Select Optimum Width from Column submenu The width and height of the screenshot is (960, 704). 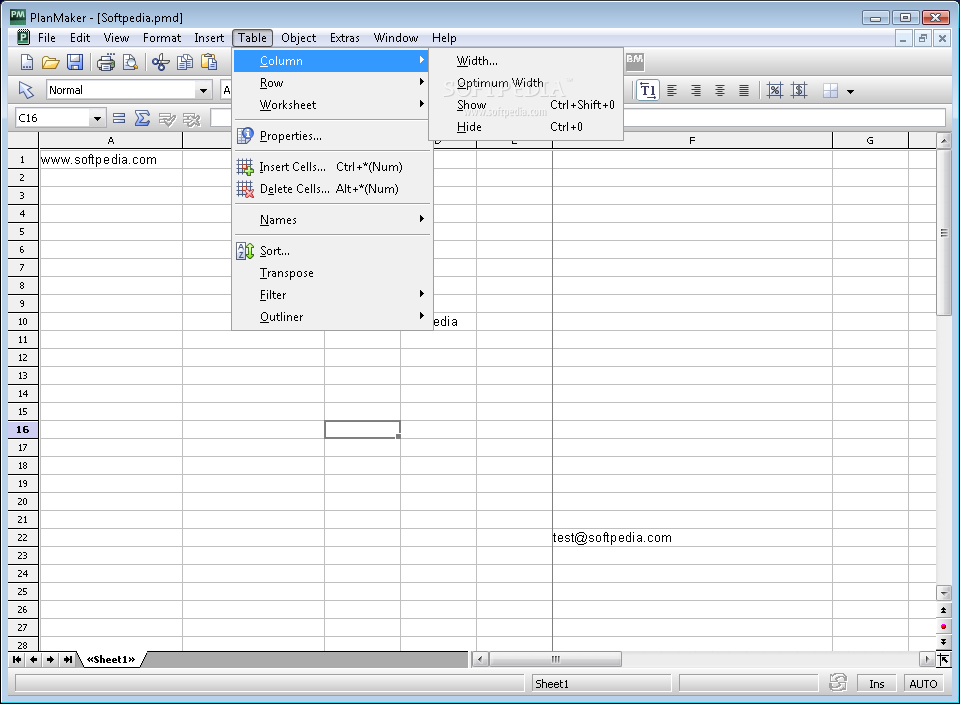(500, 83)
